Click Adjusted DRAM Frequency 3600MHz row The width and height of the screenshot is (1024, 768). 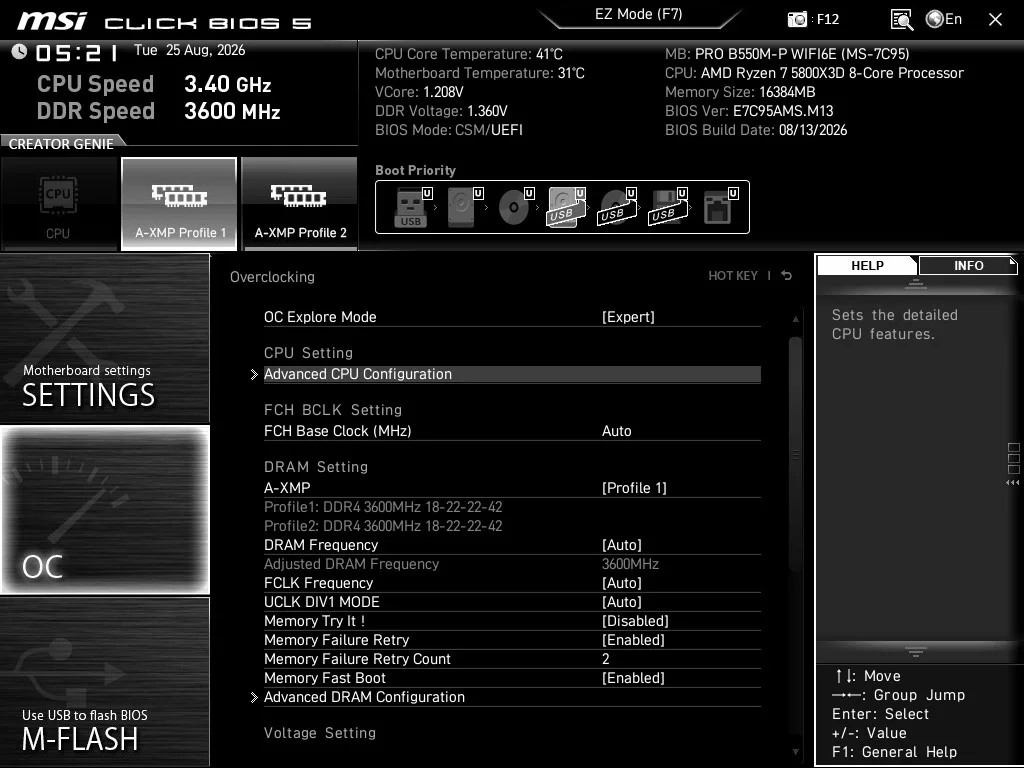(x=512, y=564)
